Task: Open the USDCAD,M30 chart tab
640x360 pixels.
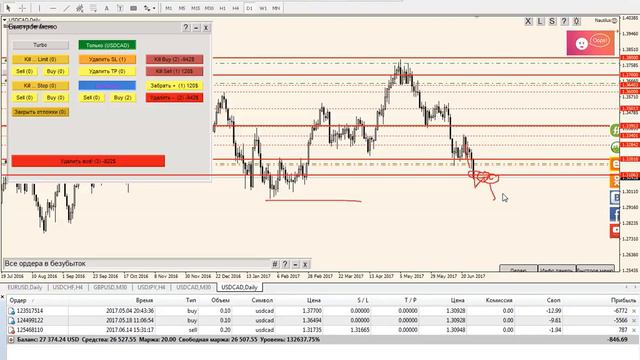Action: pyautogui.click(x=193, y=287)
